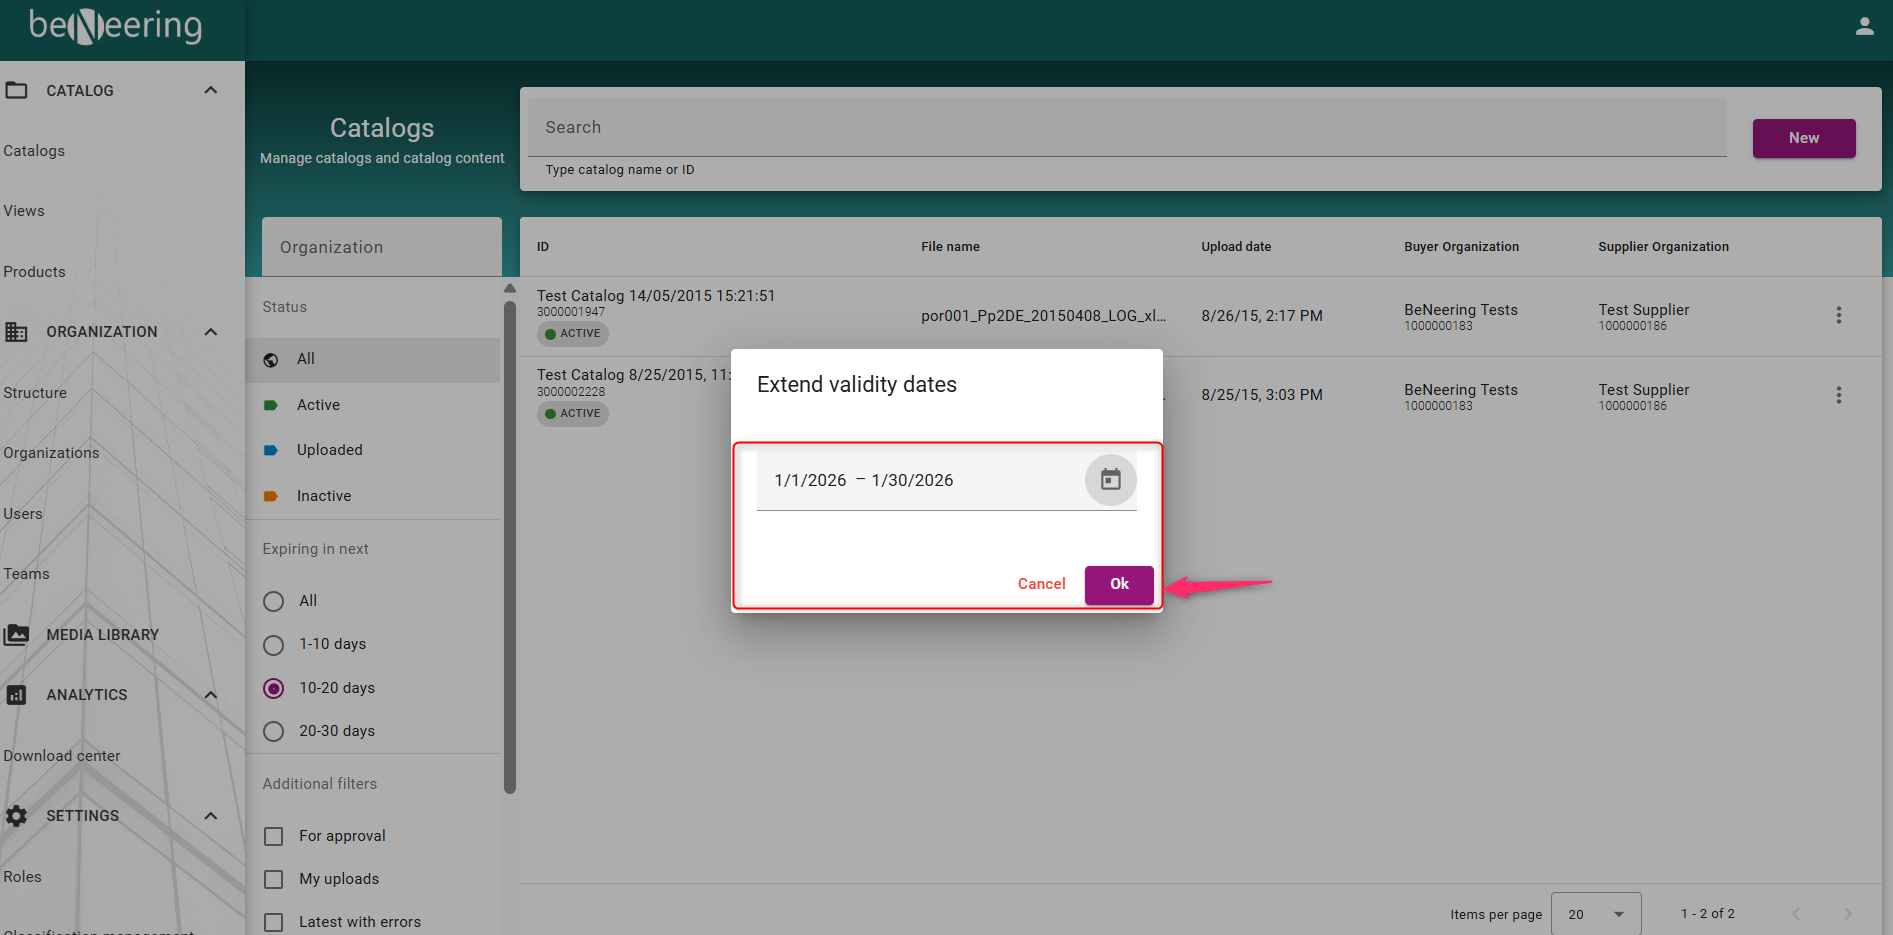This screenshot has height=935, width=1893.
Task: Click the catalog Search input field
Action: pyautogui.click(x=1126, y=128)
